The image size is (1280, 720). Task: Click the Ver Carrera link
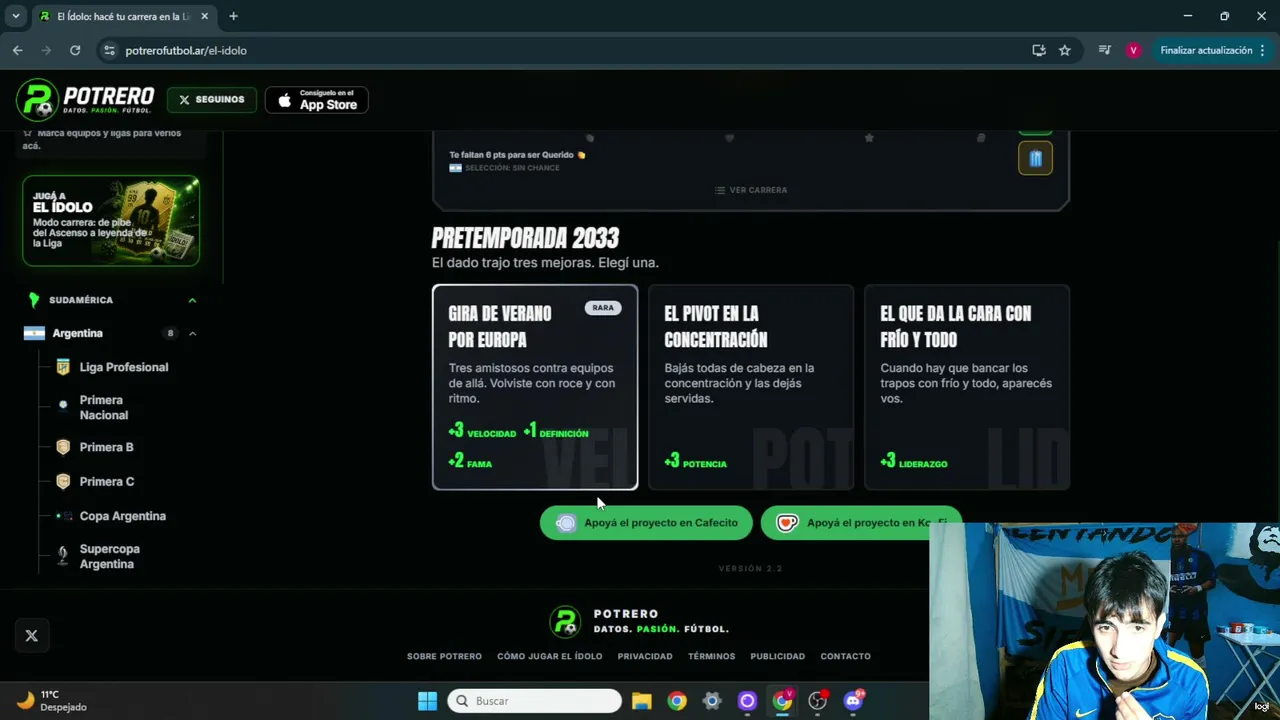click(751, 190)
